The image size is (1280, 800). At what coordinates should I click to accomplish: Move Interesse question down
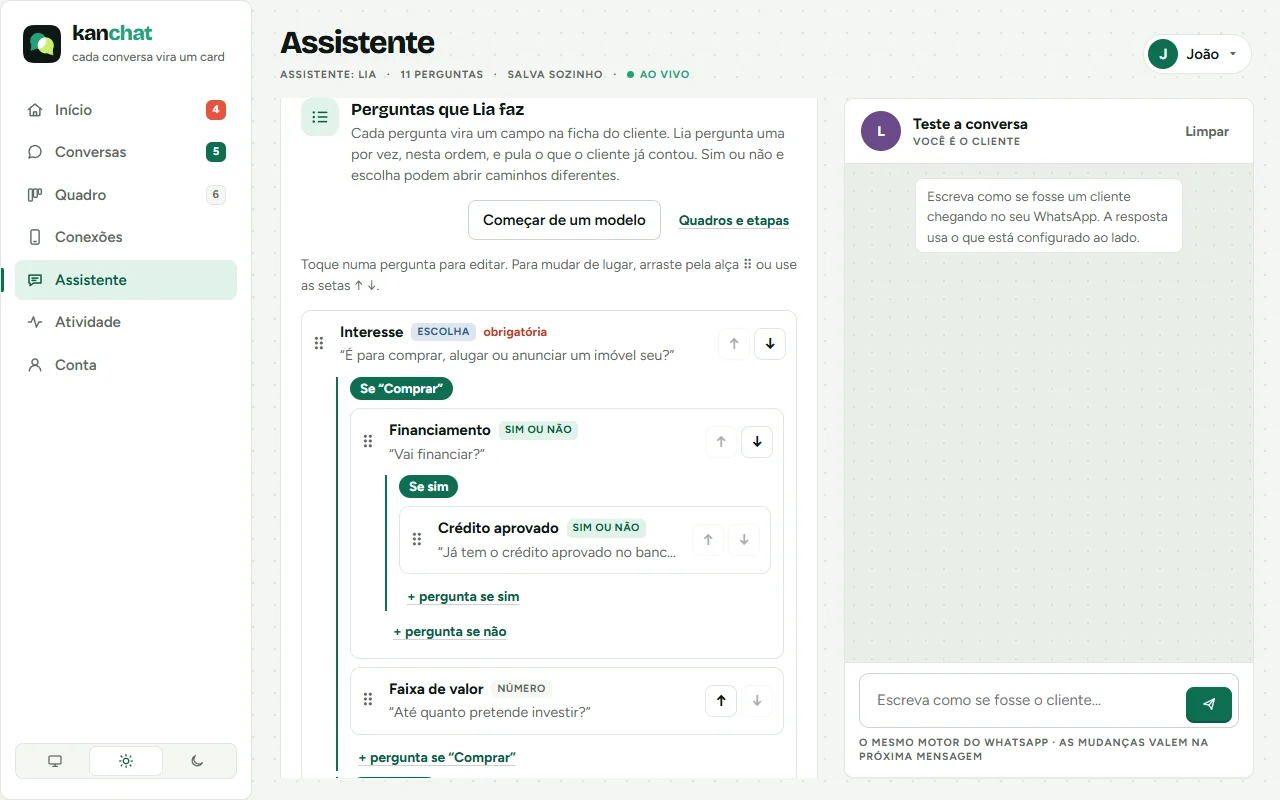pos(770,343)
